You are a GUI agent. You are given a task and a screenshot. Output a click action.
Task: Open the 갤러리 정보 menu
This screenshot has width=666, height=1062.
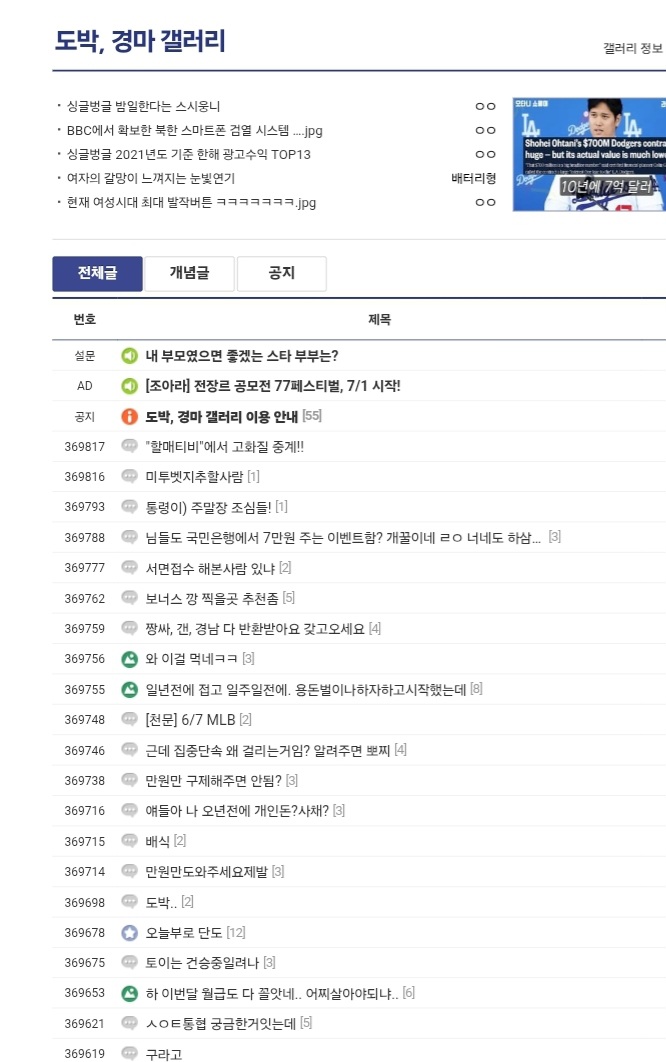(x=633, y=47)
